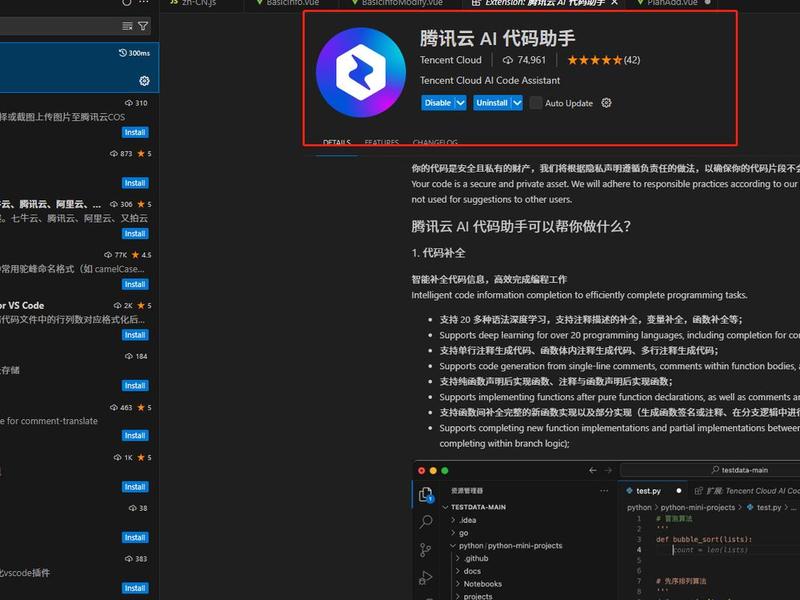Install the 'for comment-translate' extension
The height and width of the screenshot is (600, 800).
coord(135,435)
